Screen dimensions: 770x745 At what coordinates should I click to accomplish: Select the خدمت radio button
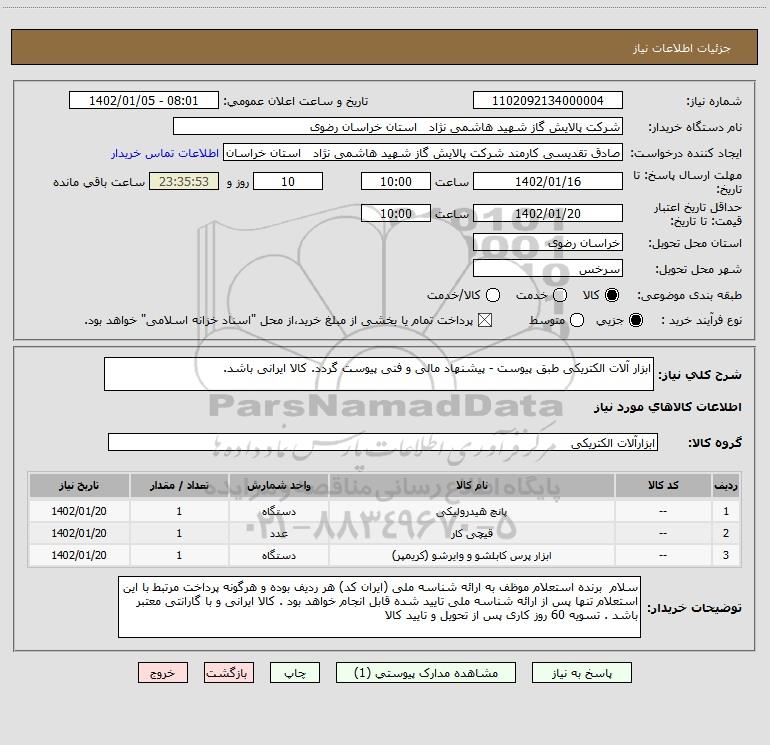560,295
